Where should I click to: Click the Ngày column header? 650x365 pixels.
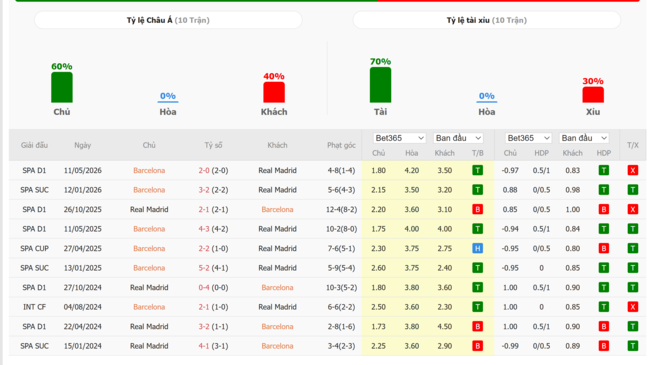[x=82, y=145]
